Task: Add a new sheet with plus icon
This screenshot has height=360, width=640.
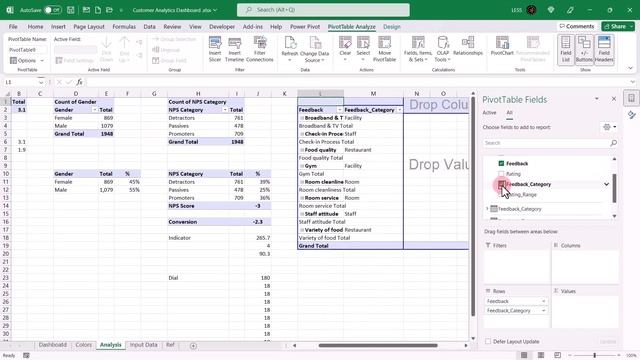Action: [193, 346]
